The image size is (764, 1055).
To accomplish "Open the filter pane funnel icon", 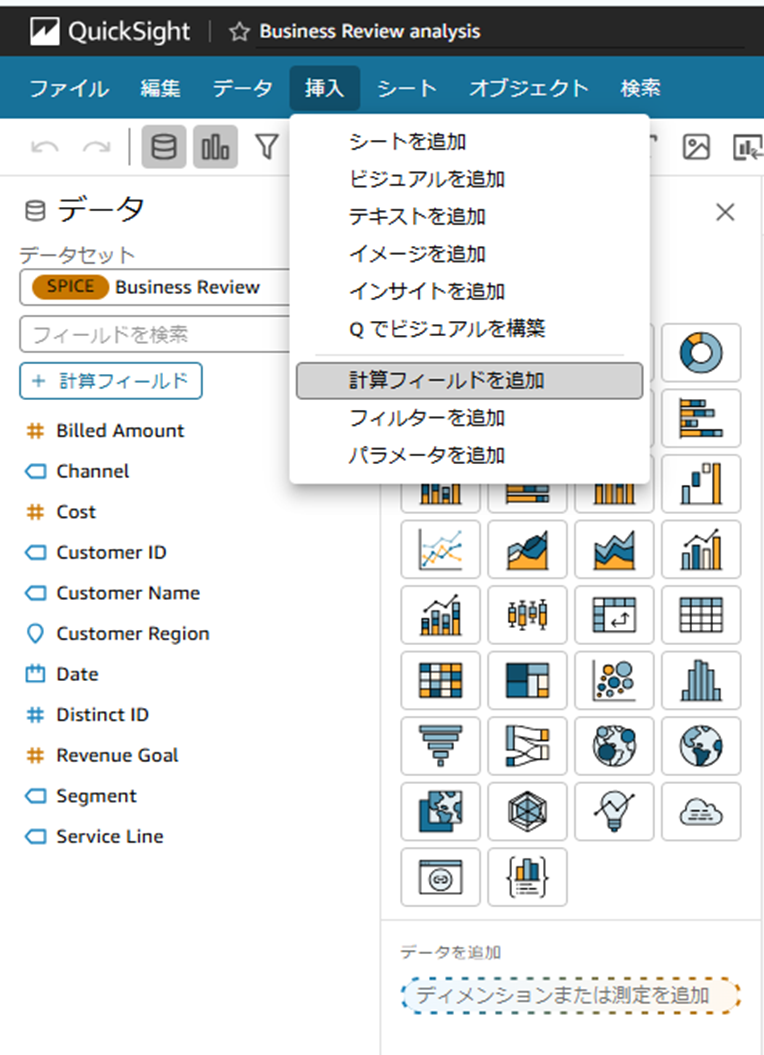I will click(x=267, y=147).
